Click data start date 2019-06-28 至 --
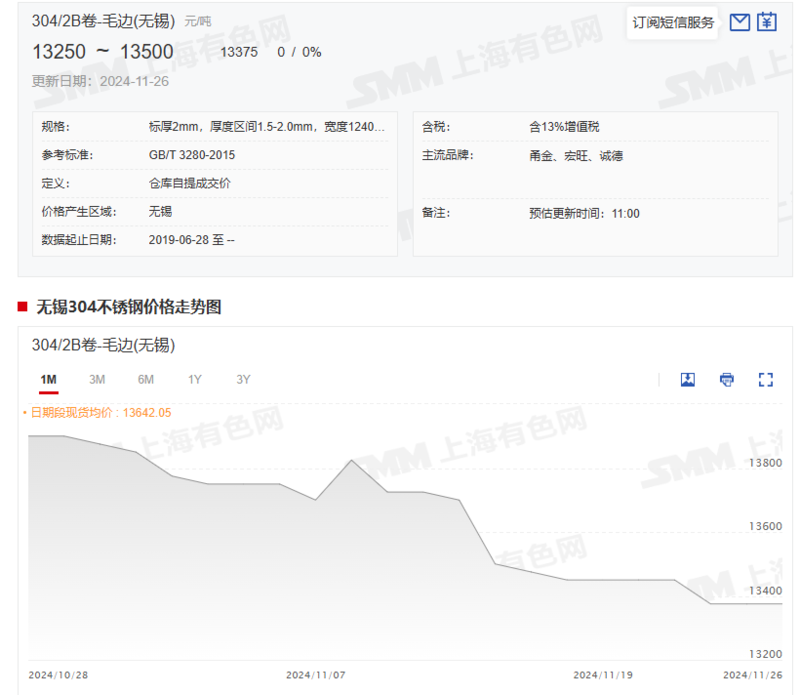 (191, 240)
